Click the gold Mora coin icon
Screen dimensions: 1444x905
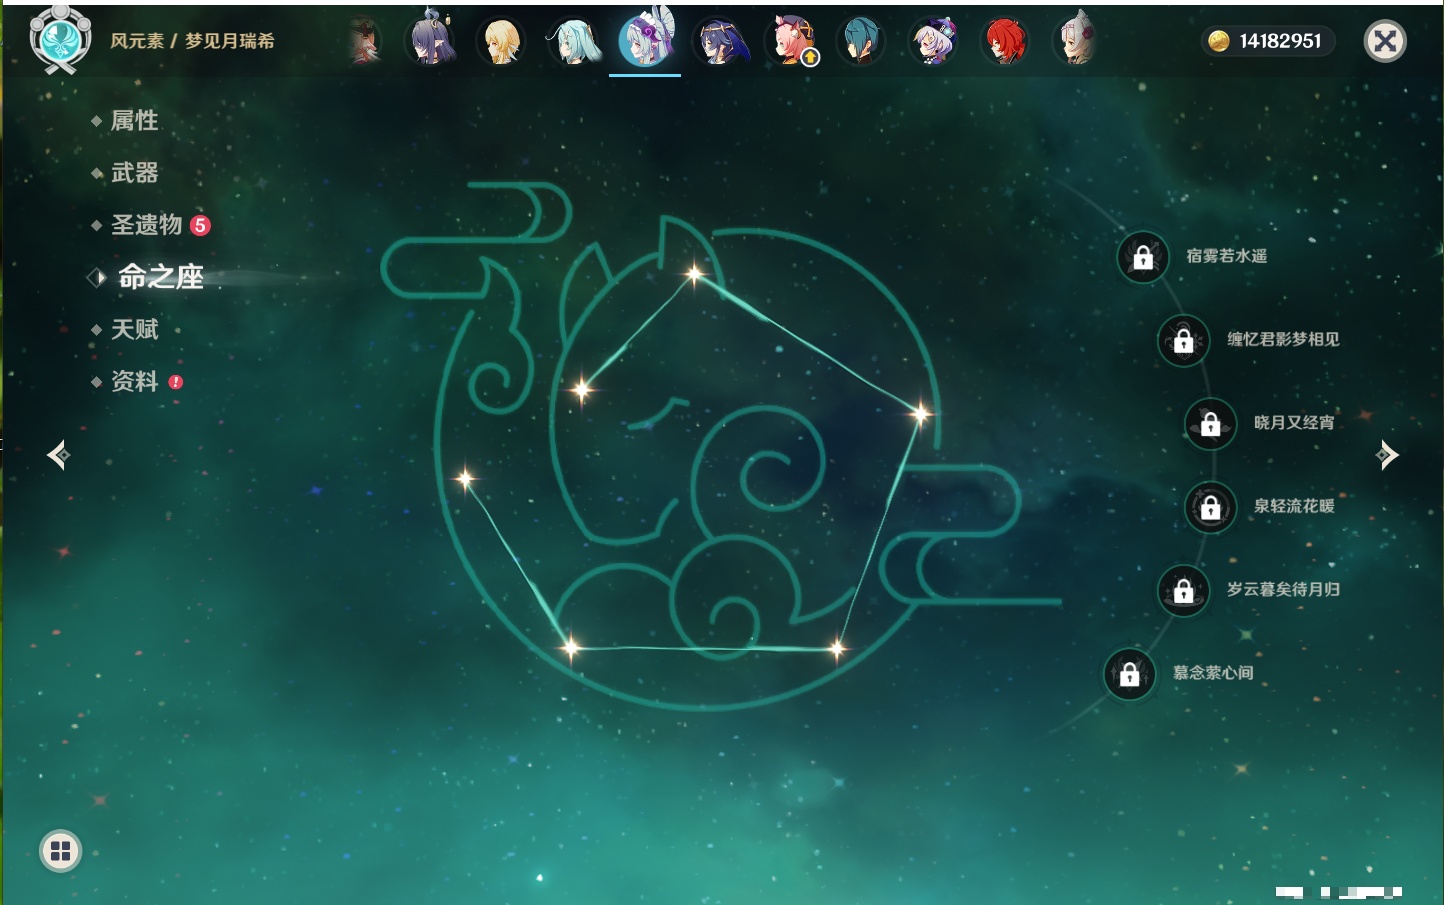coord(1219,41)
